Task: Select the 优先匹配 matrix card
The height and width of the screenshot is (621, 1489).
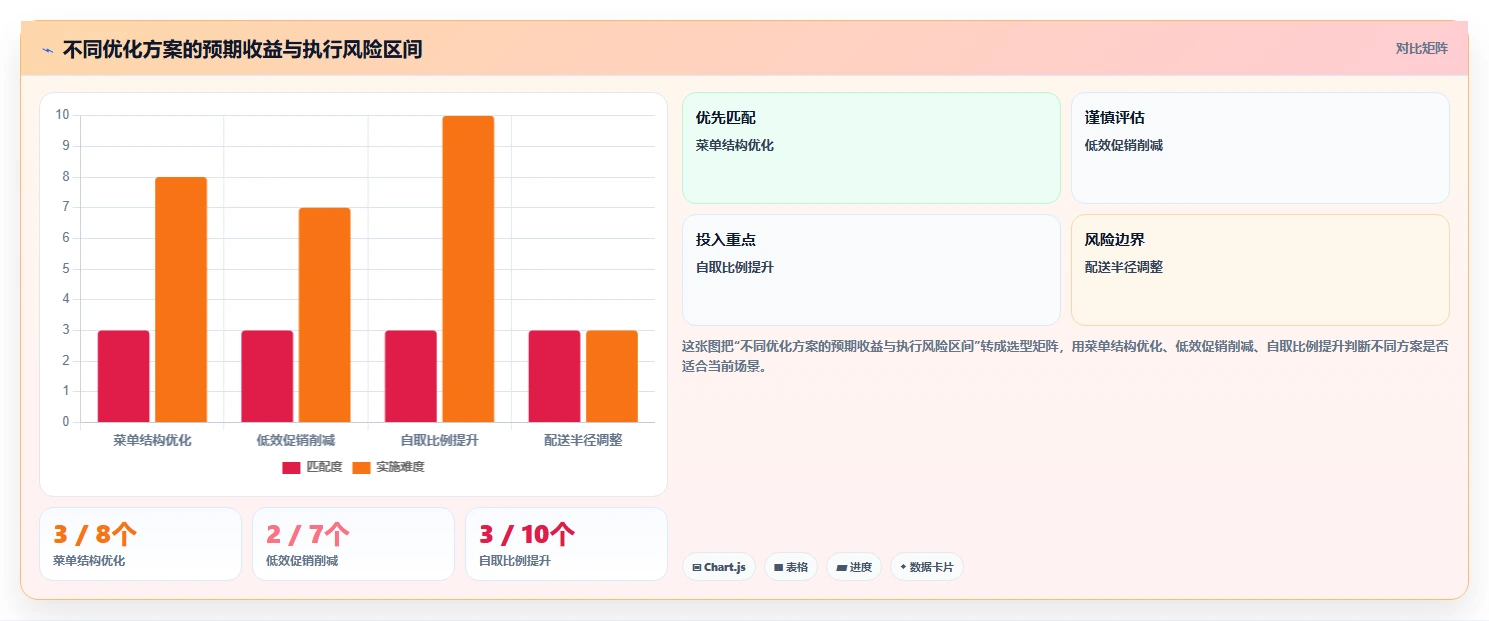Action: [x=871, y=148]
